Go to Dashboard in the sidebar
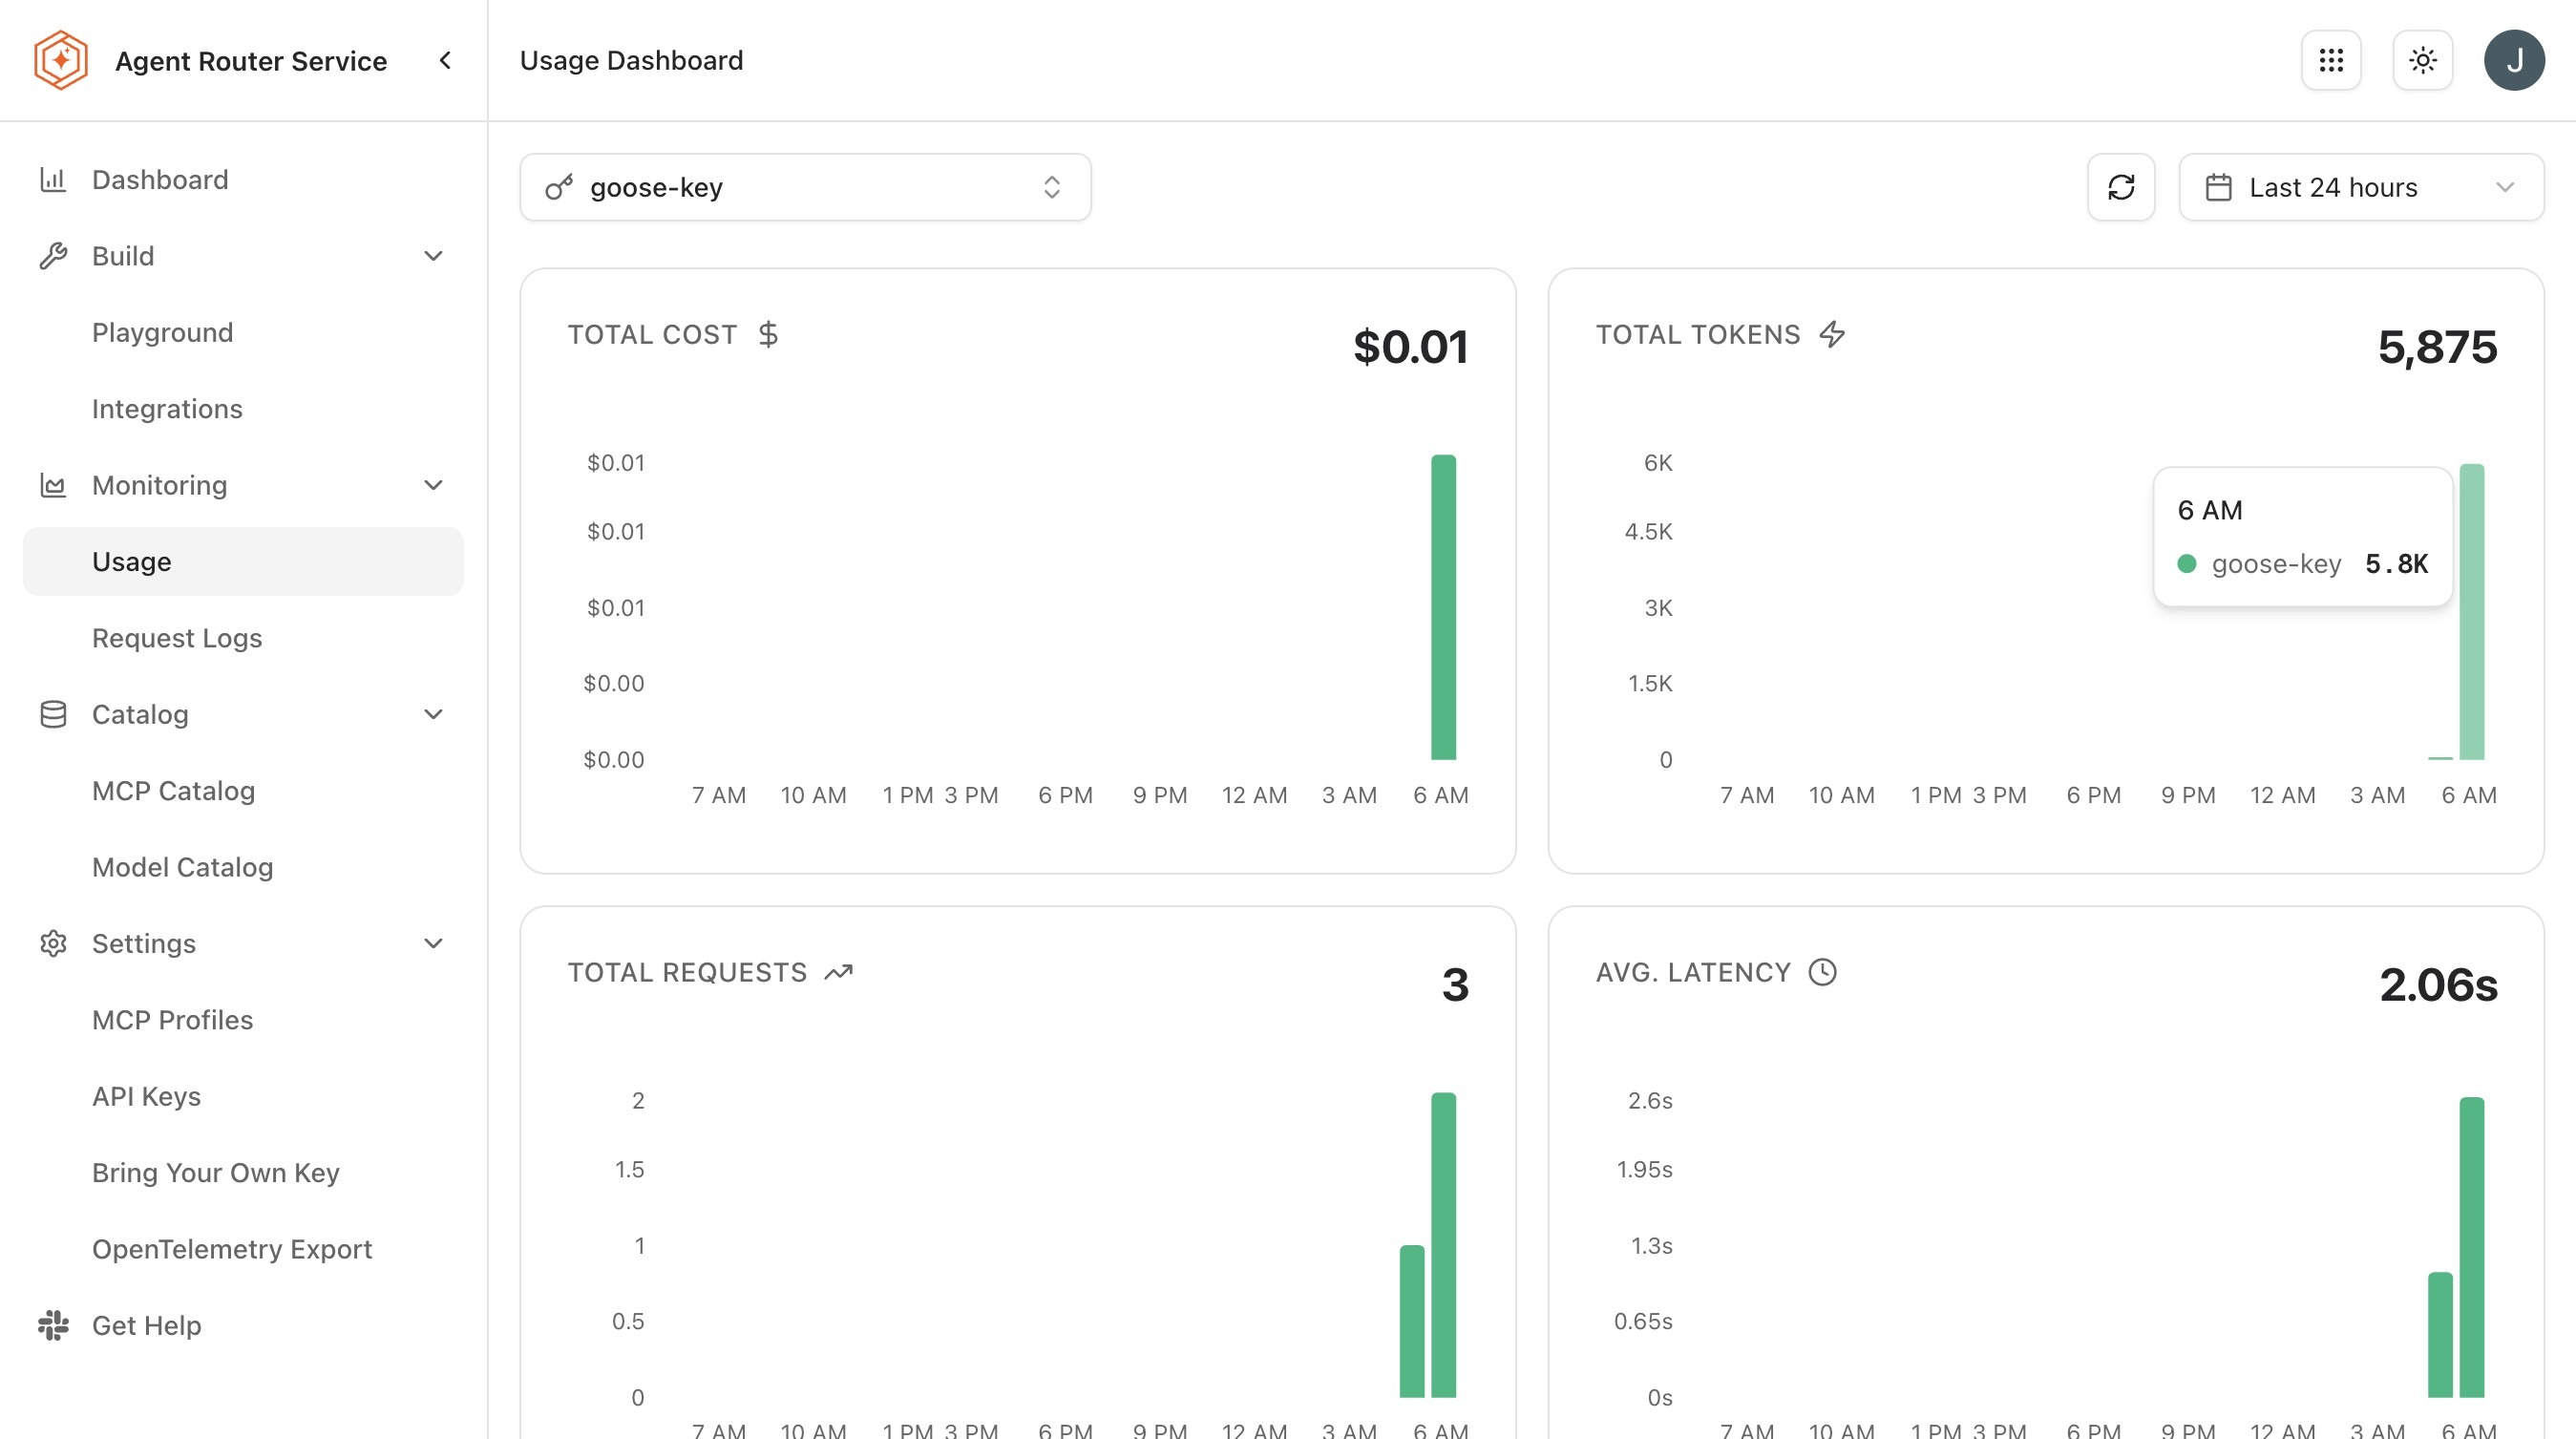Image resolution: width=2576 pixels, height=1439 pixels. point(243,179)
